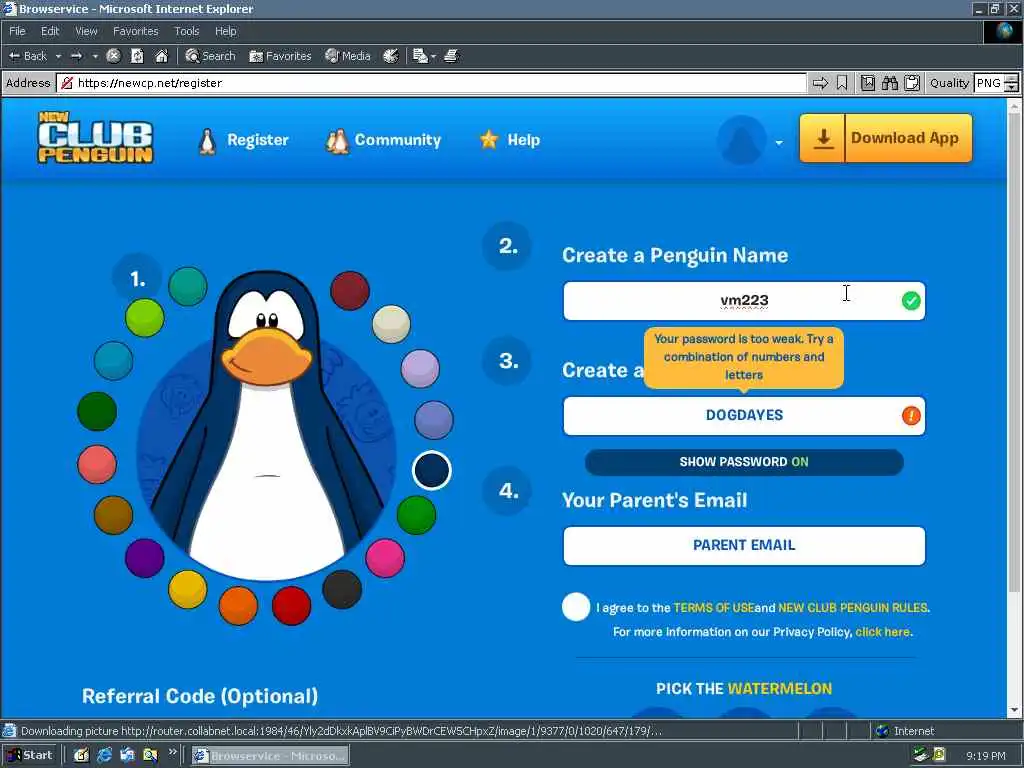Viewport: 1024px width, 768px height.
Task: Click the Stop loading icon
Action: [114, 56]
